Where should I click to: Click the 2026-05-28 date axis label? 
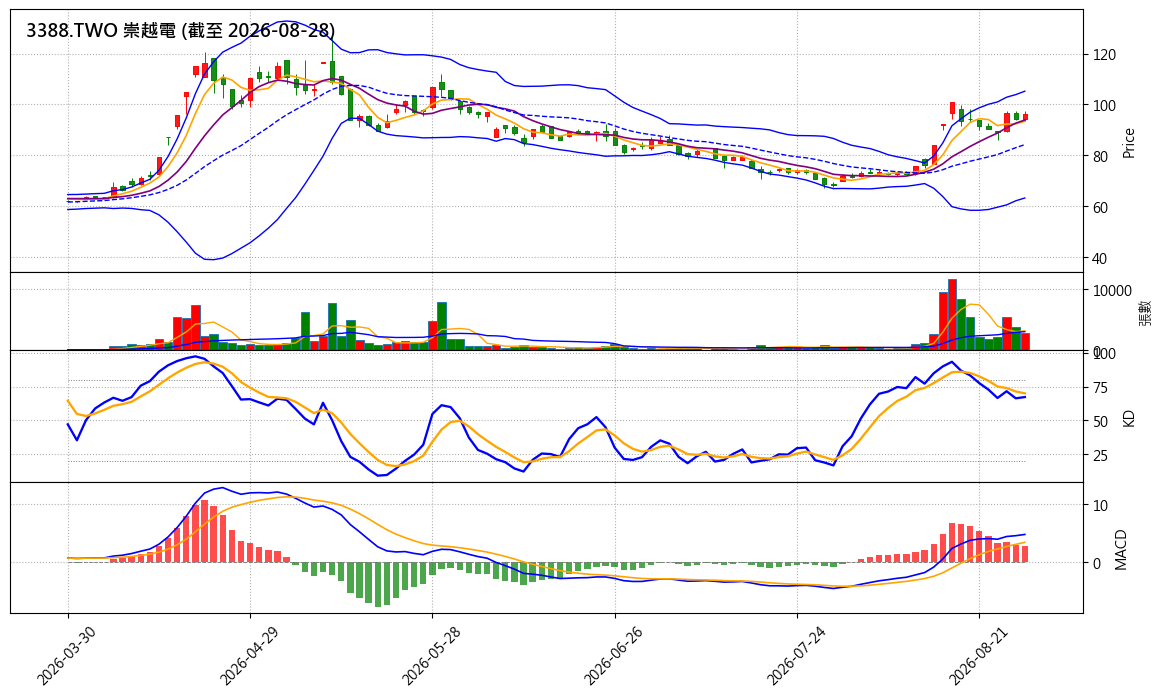(x=430, y=655)
